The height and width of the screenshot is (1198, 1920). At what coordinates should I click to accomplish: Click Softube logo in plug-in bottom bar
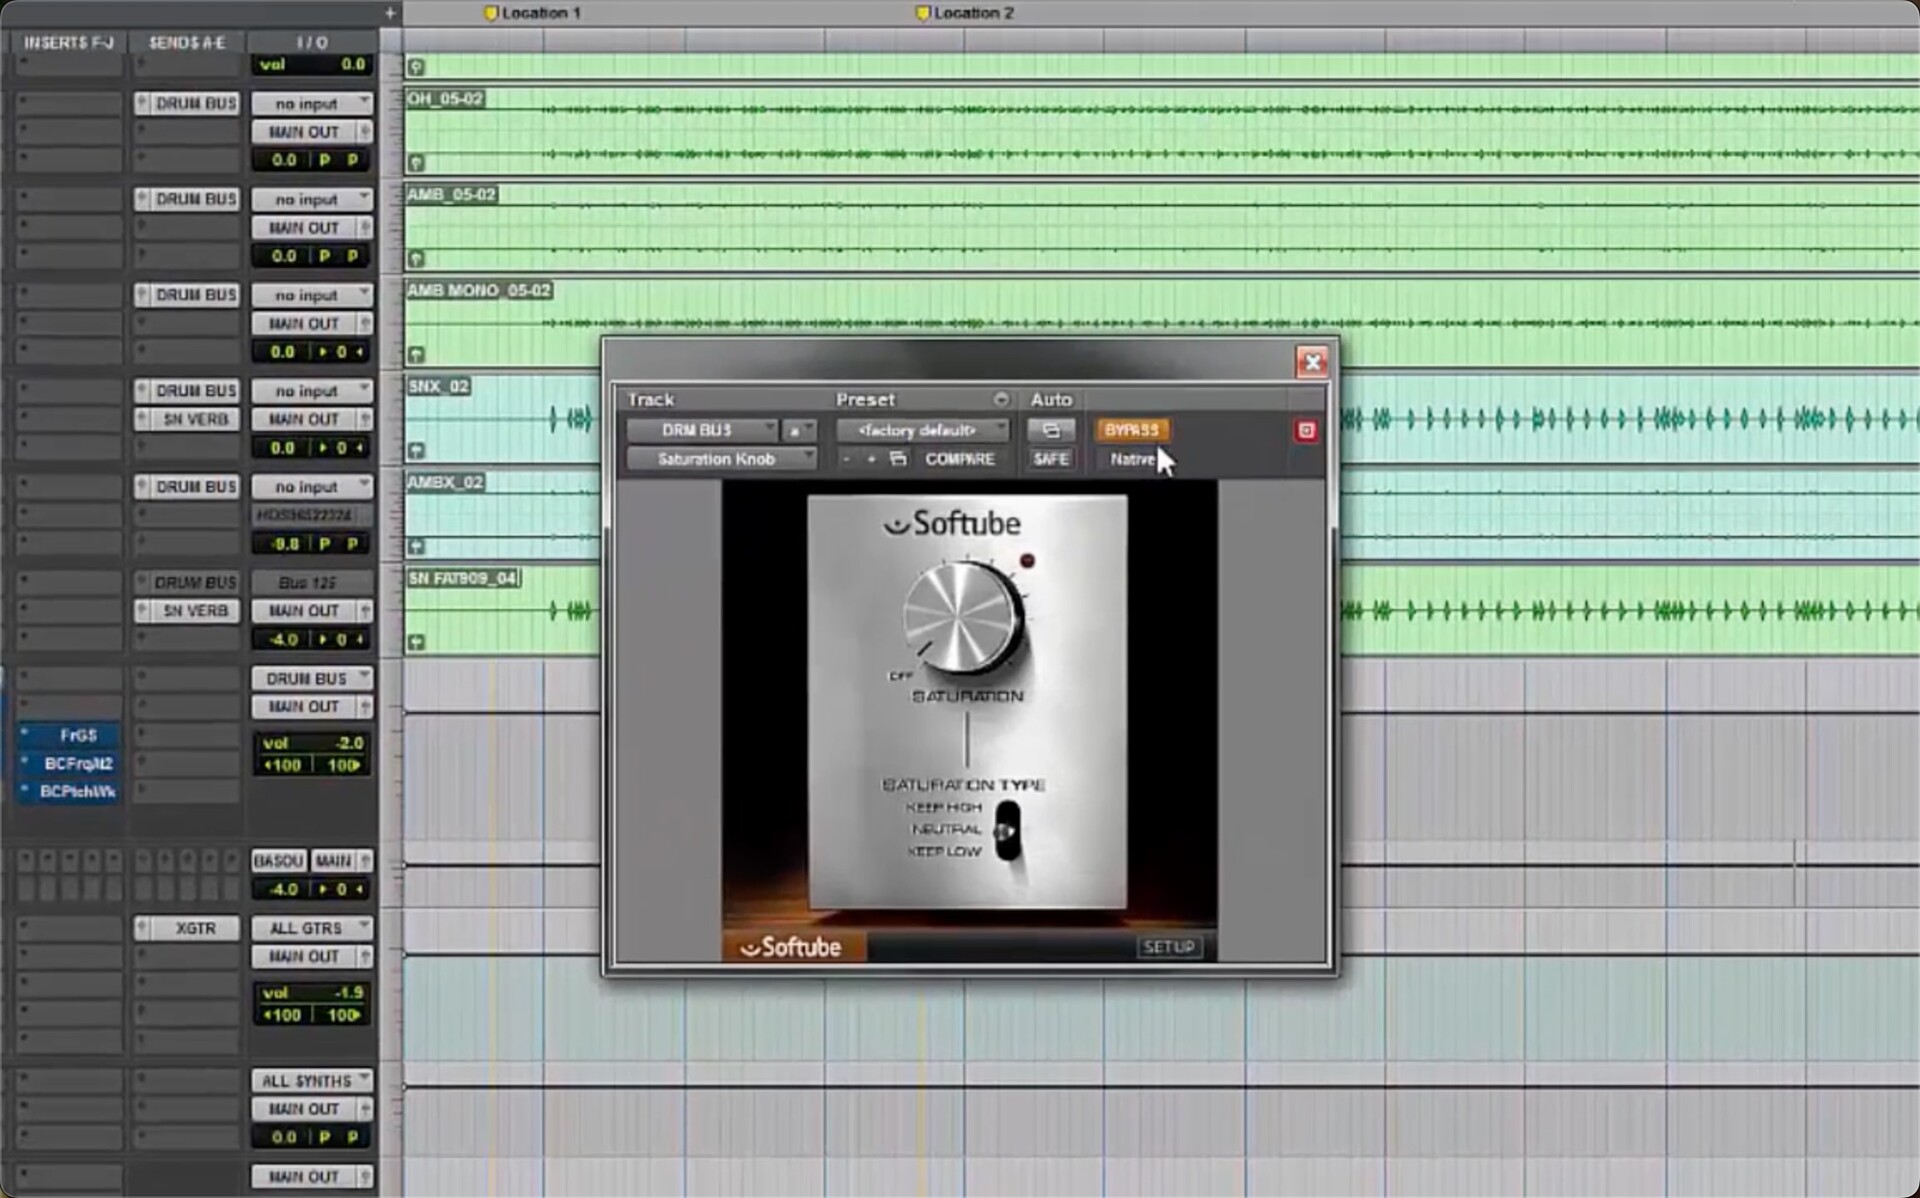pos(792,947)
